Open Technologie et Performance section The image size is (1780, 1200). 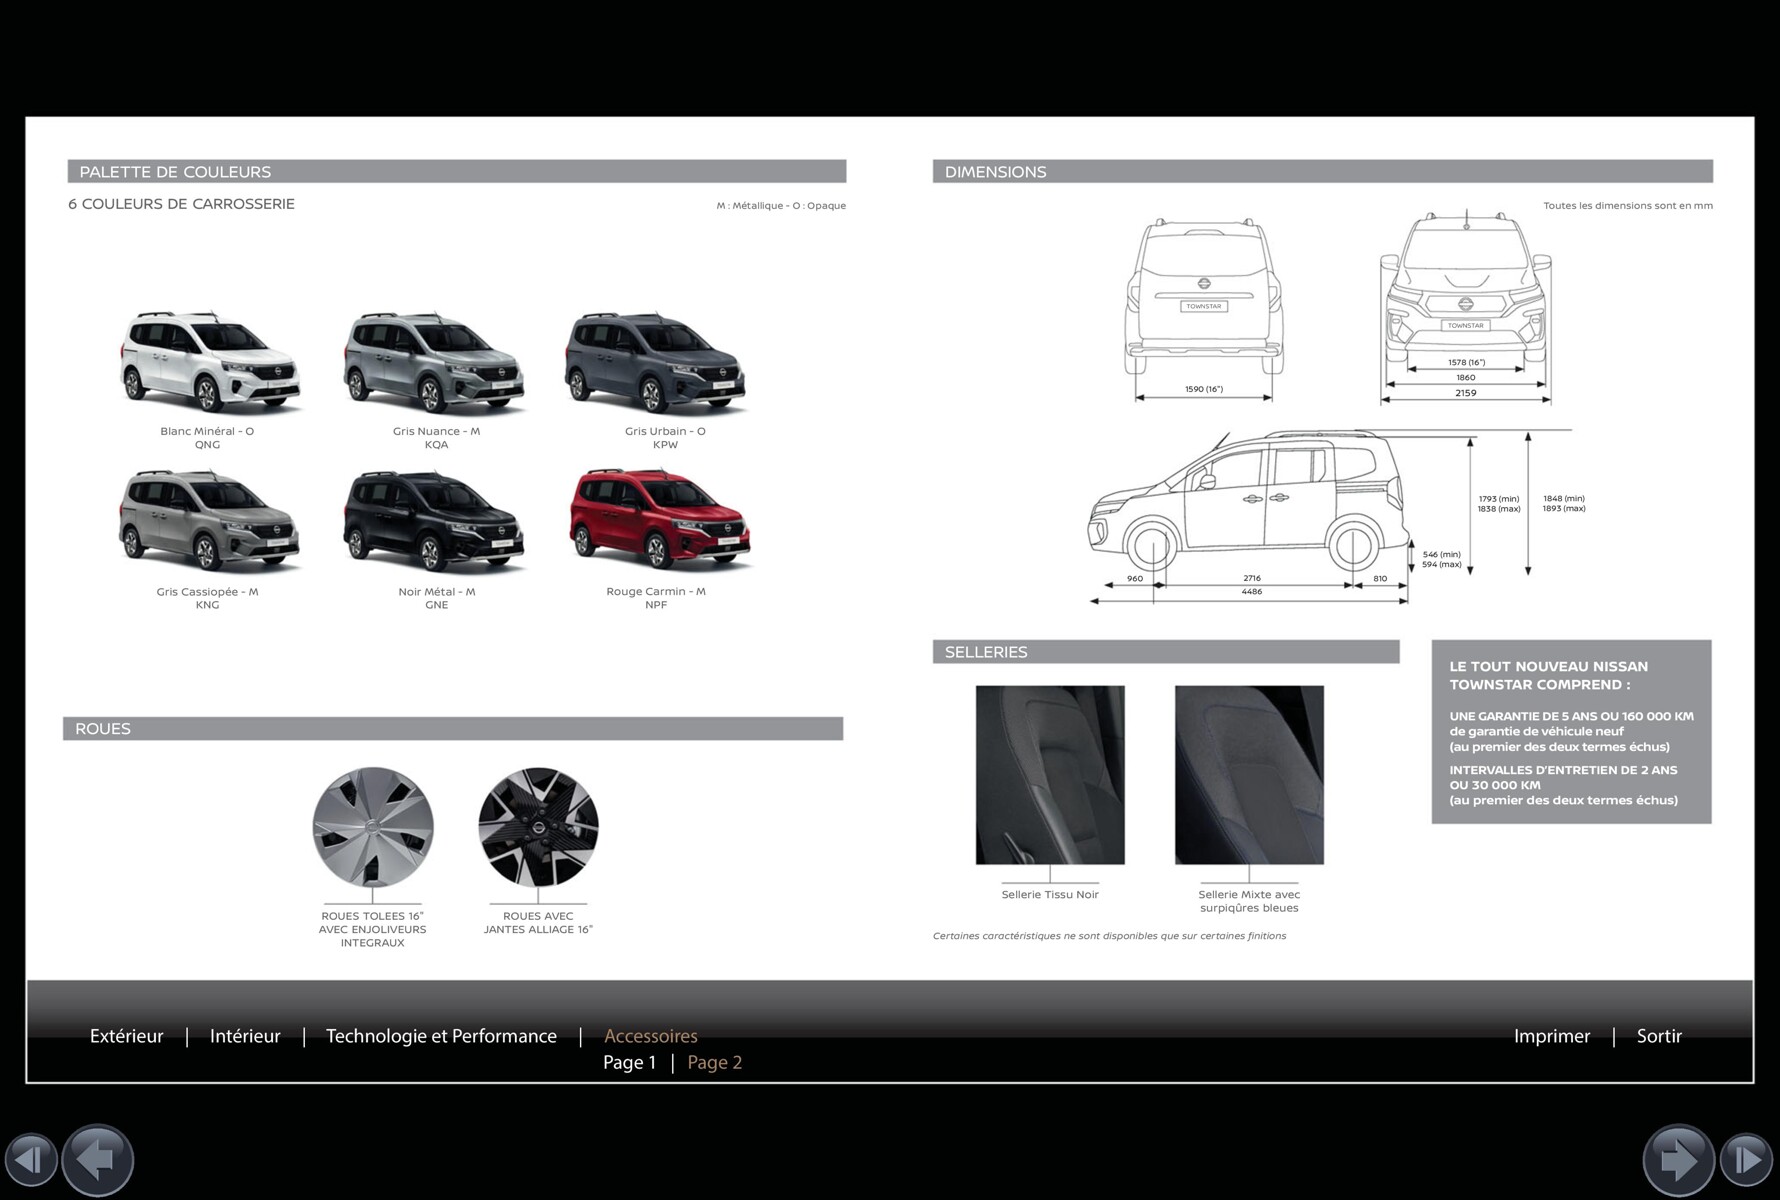441,1036
